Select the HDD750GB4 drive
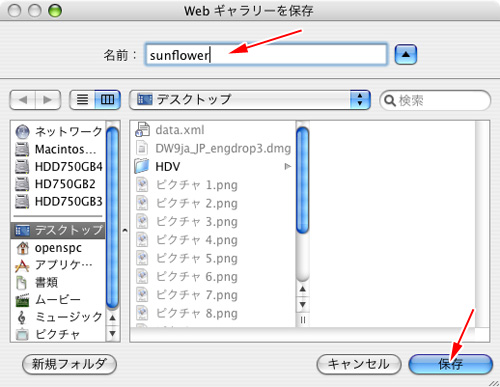The height and width of the screenshot is (387, 500). (58, 166)
